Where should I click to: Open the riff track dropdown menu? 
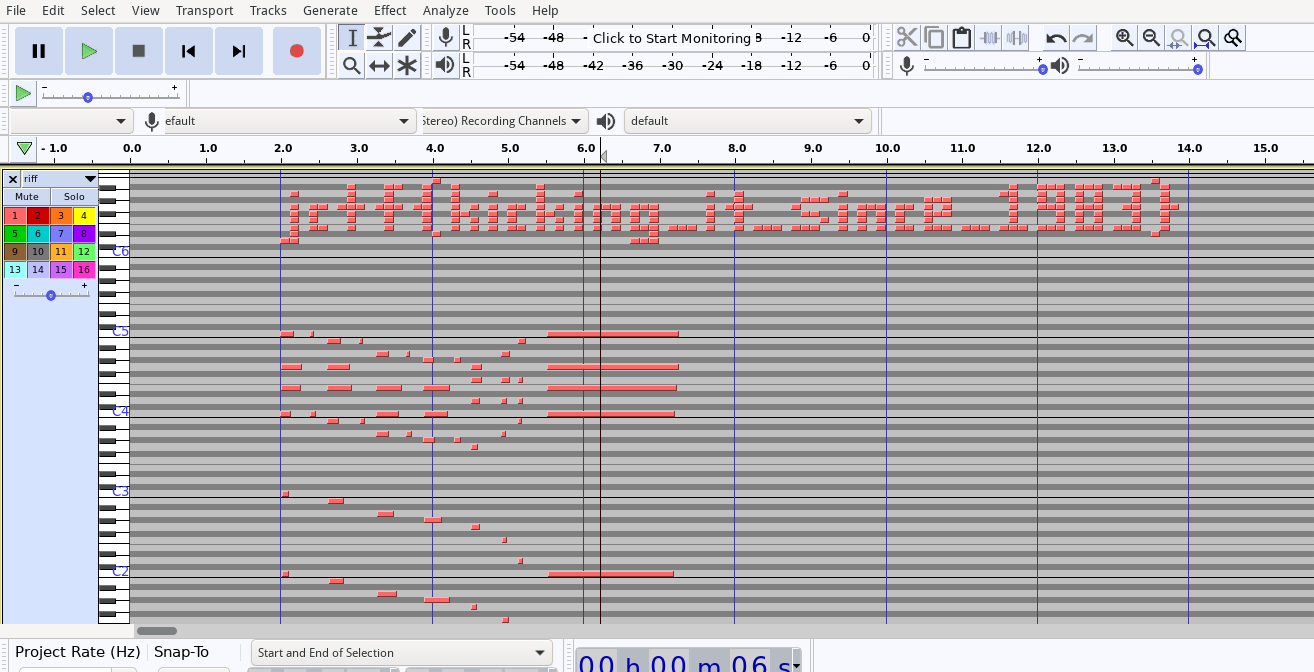click(60, 179)
